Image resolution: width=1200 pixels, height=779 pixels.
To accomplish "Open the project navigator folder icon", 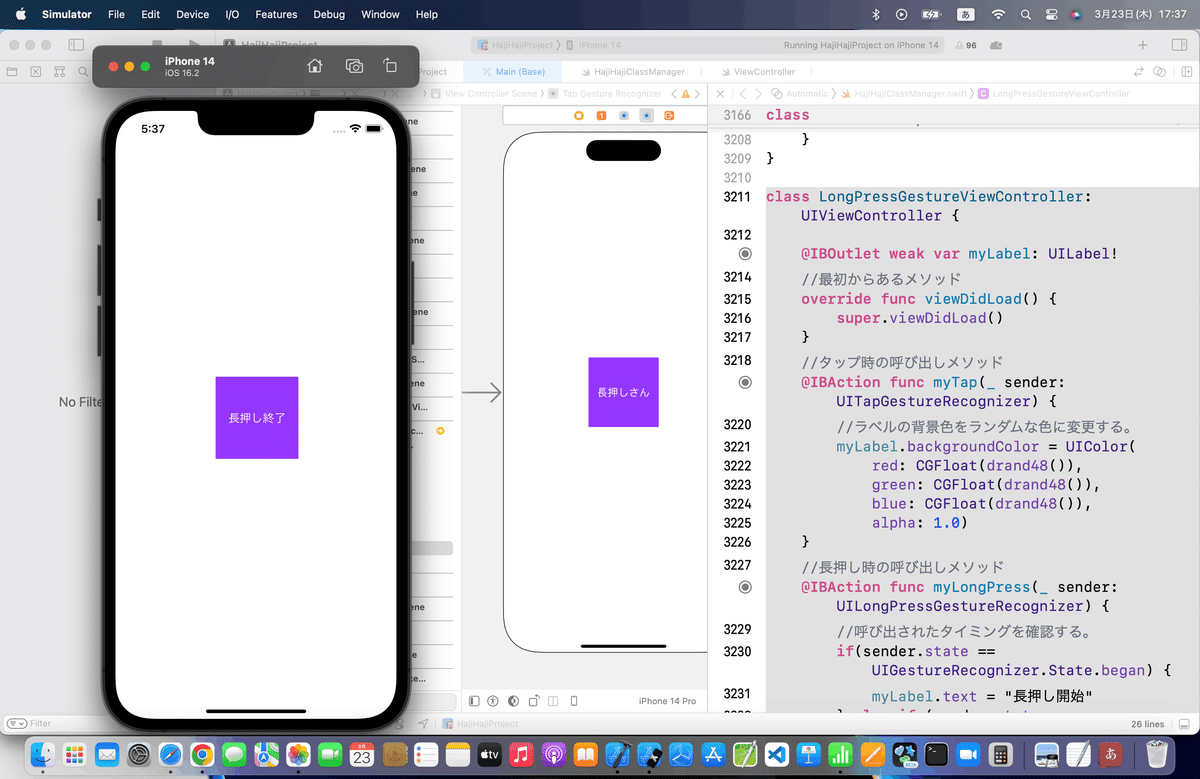I will tap(12, 72).
